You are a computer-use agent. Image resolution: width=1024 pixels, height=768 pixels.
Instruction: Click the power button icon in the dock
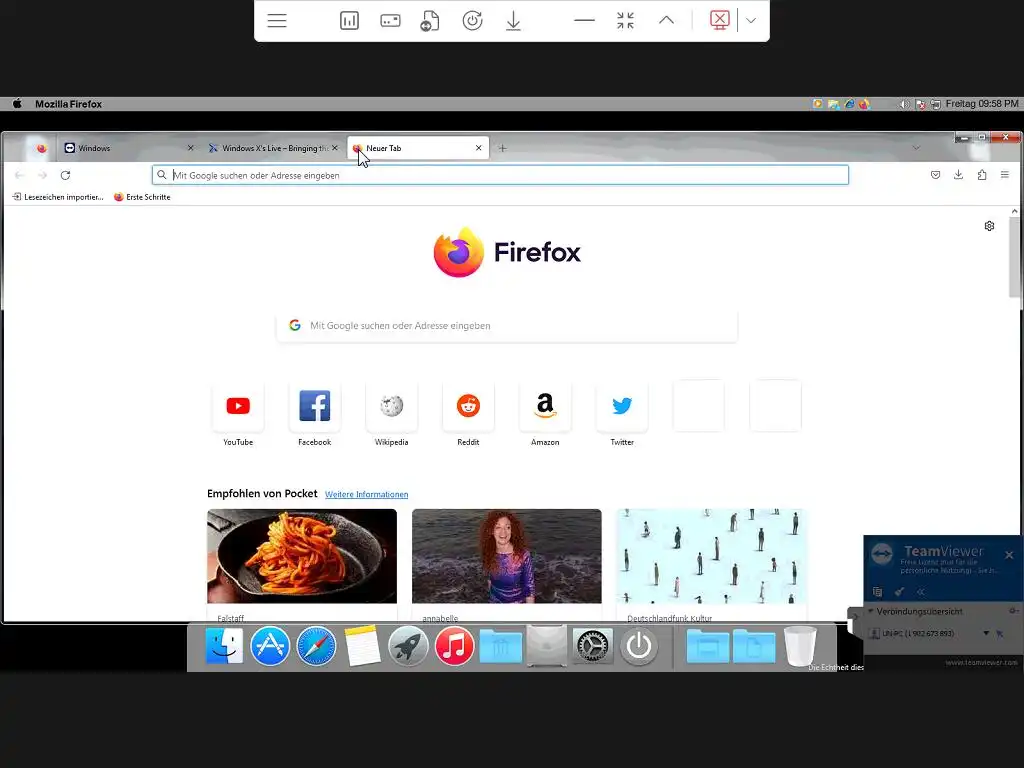point(639,646)
